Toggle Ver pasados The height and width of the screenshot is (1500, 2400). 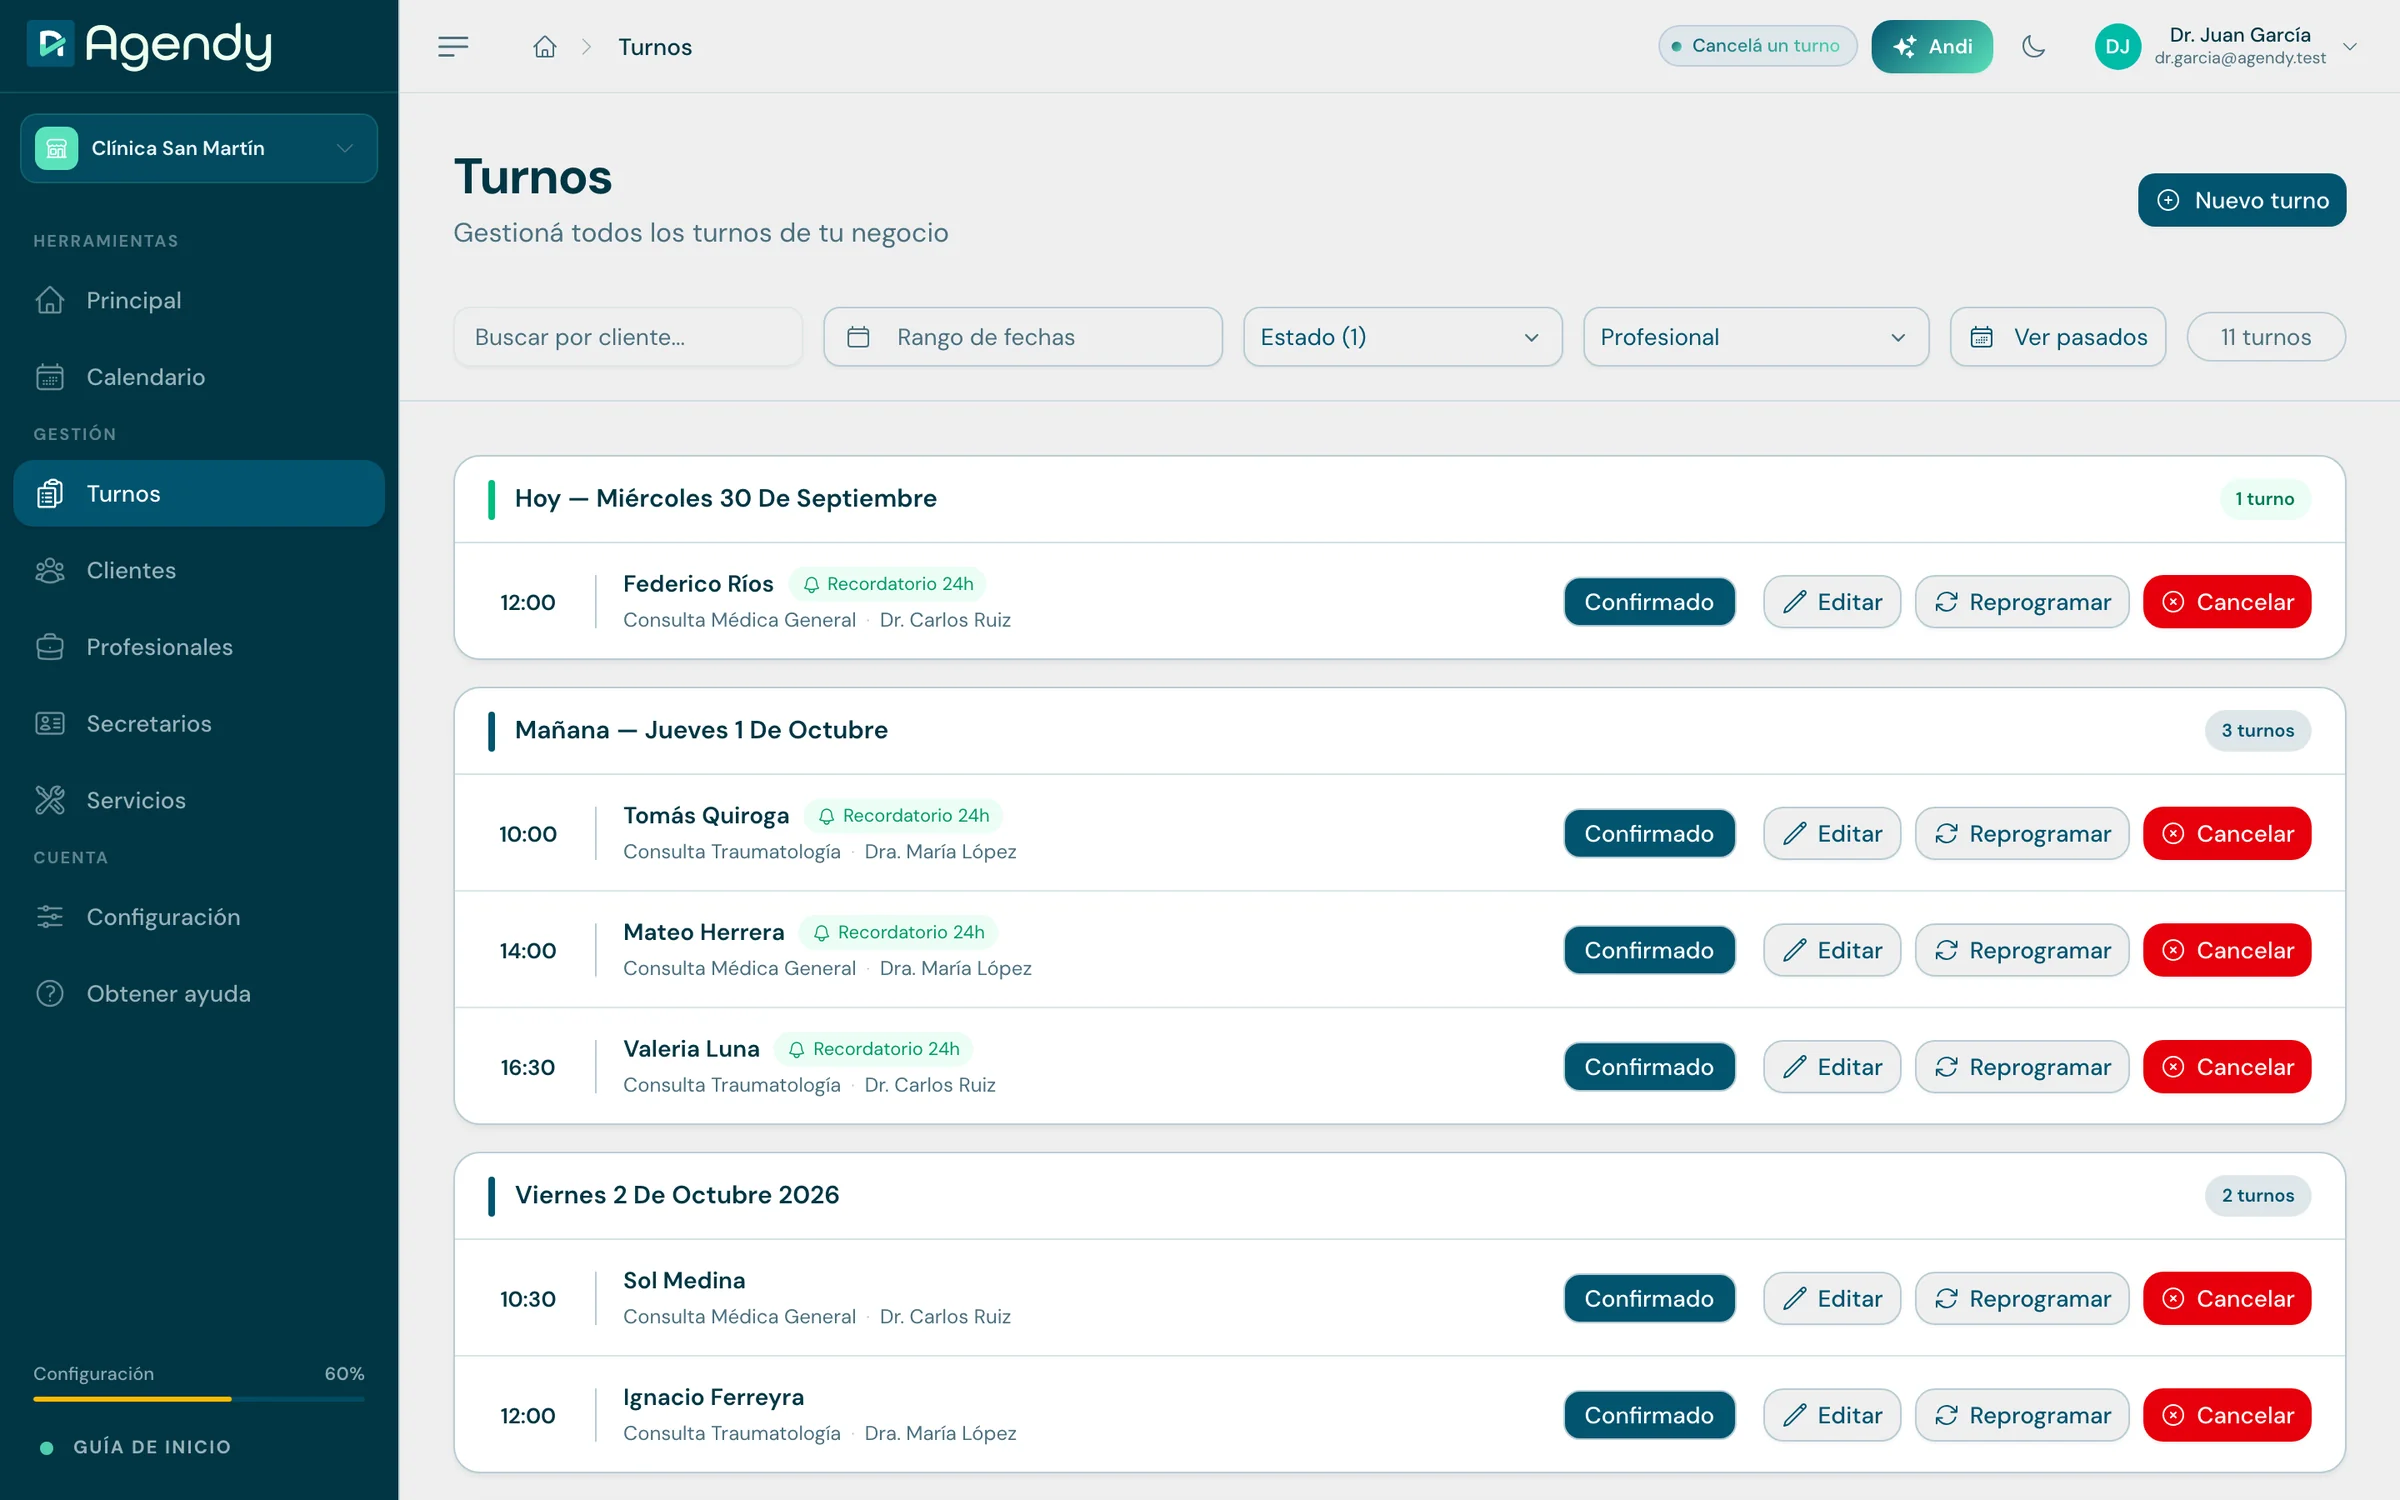coord(2057,337)
